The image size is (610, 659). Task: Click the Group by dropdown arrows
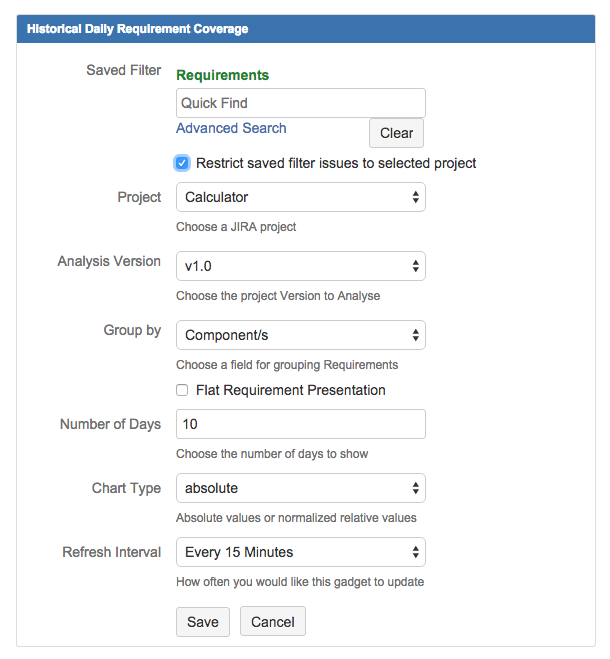tap(415, 335)
